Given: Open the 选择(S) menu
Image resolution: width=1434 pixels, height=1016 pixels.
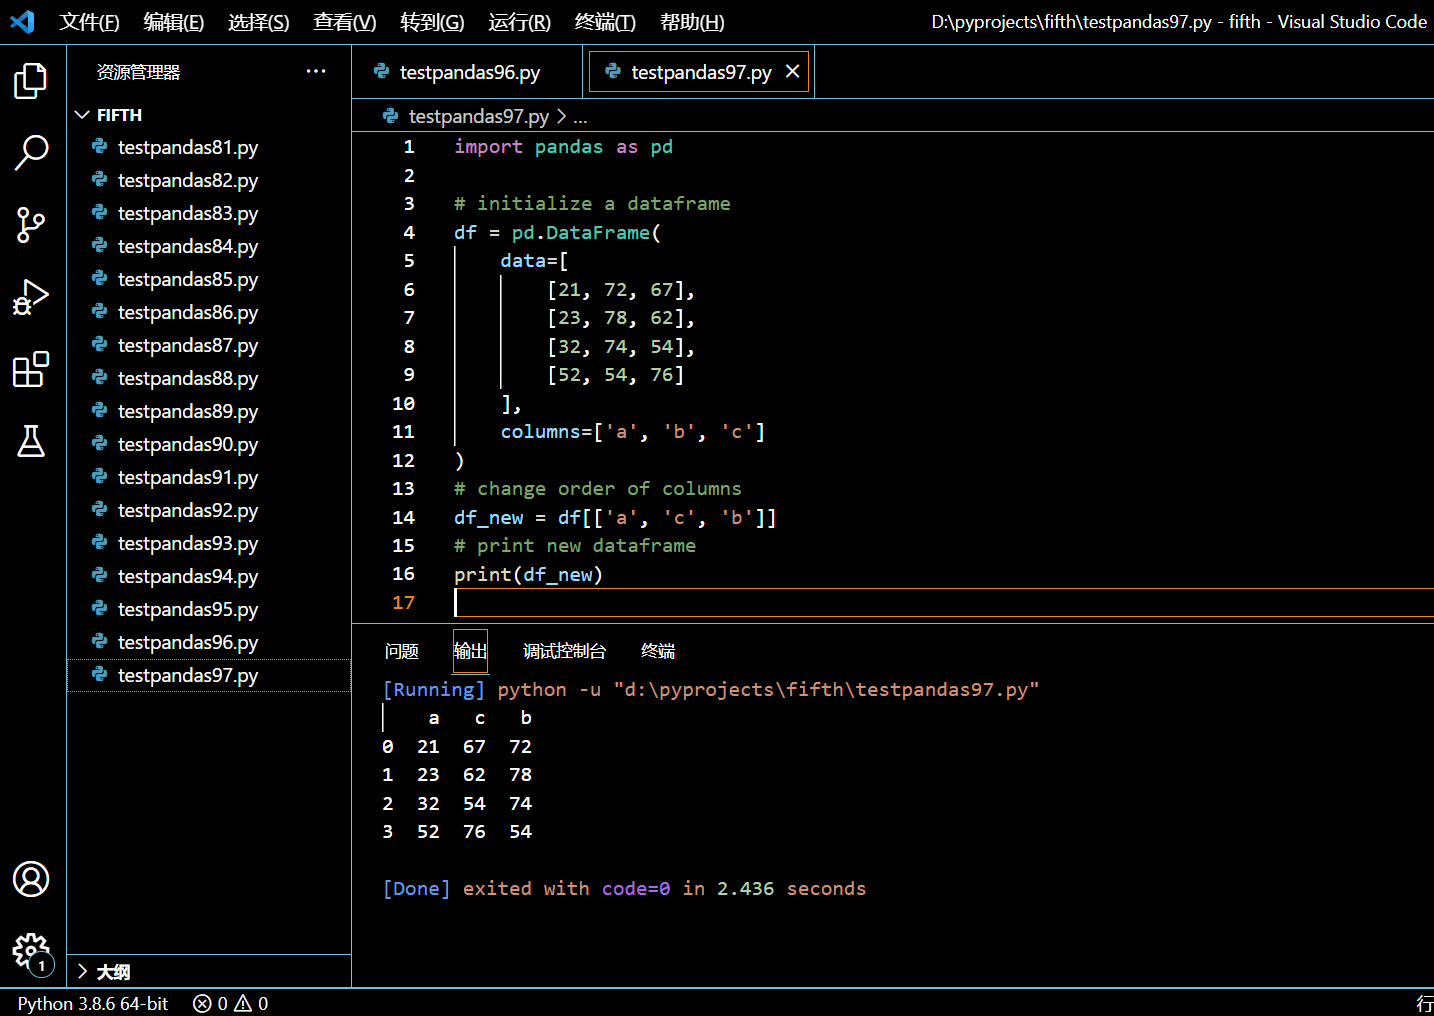Looking at the screenshot, I should (259, 22).
